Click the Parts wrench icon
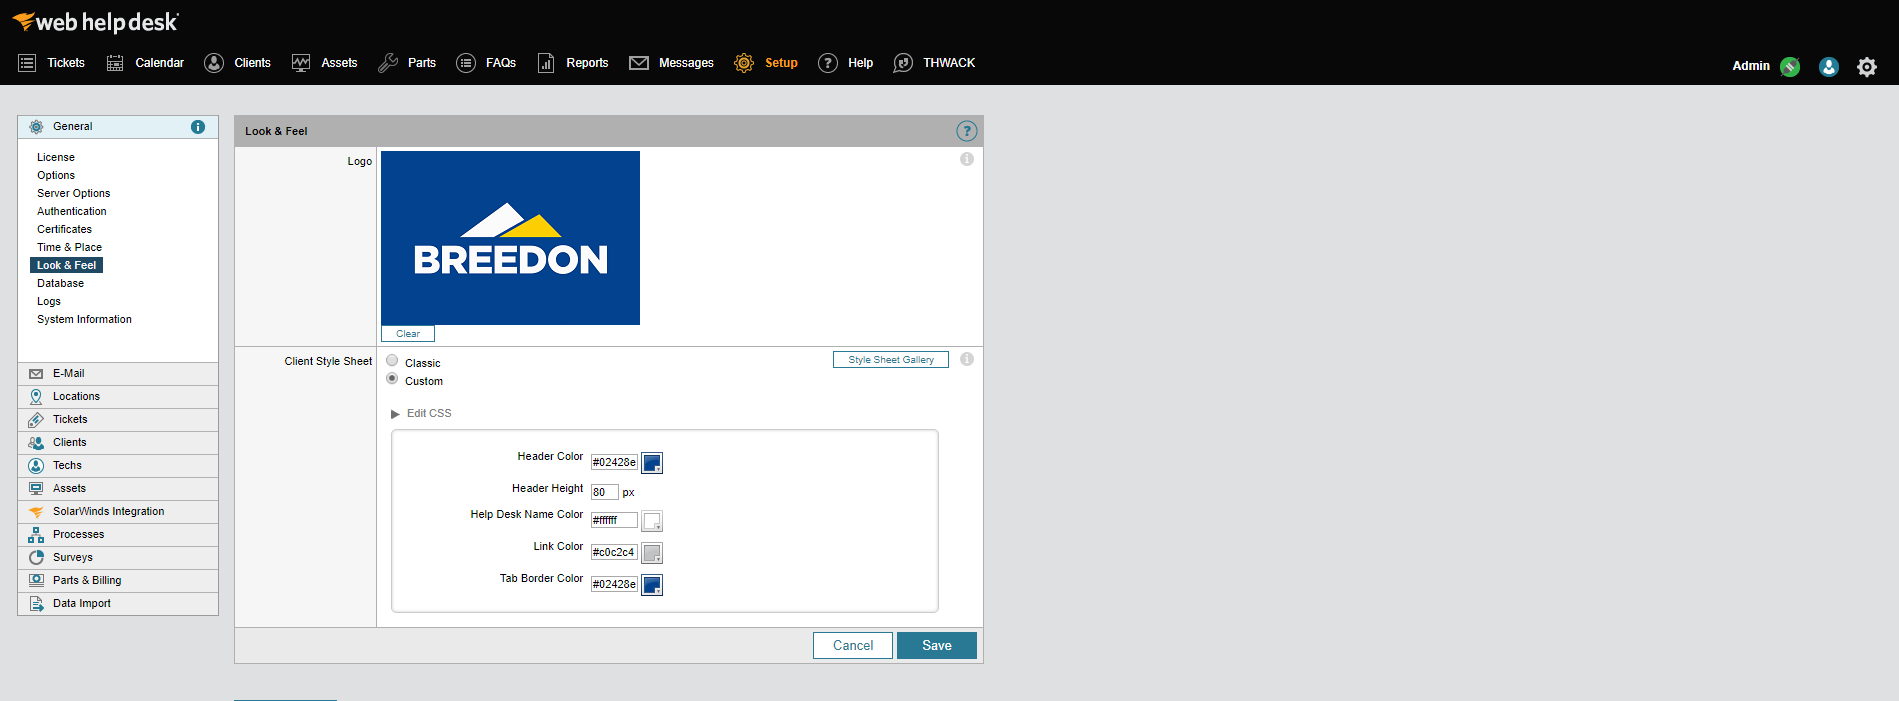Viewport: 1899px width, 701px height. (388, 63)
